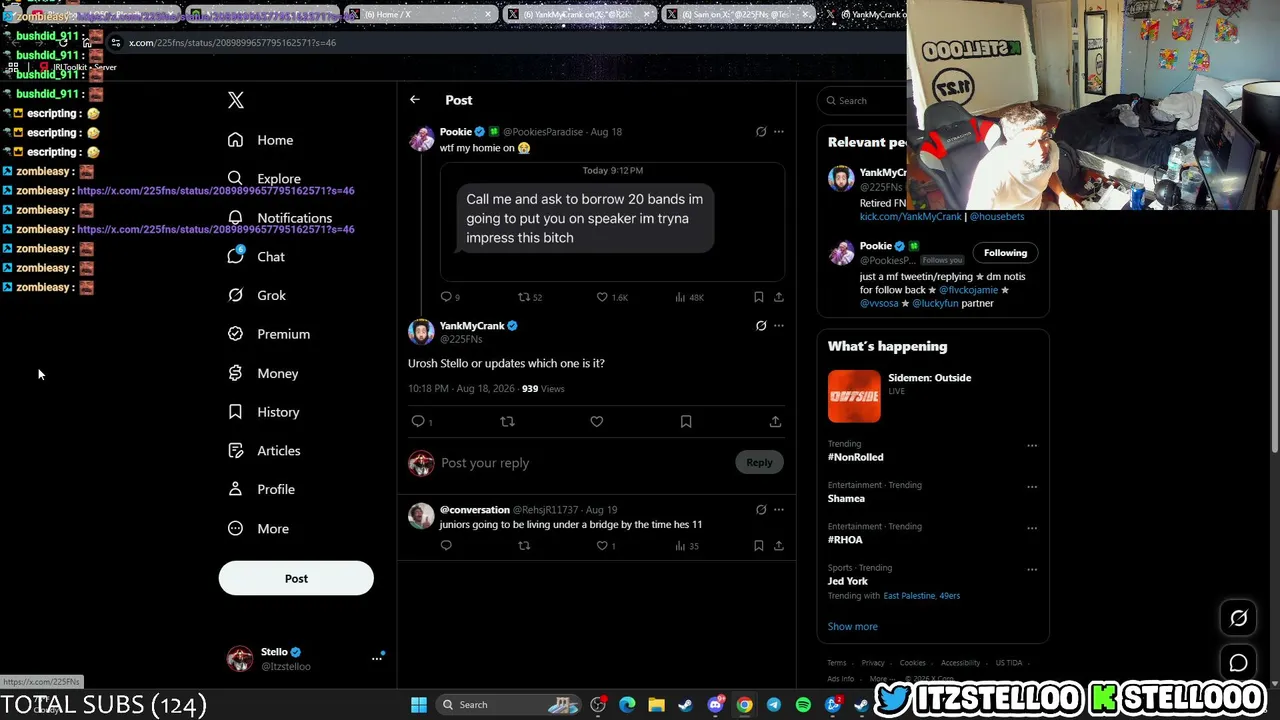Open Premium in the sidebar

pos(269,334)
